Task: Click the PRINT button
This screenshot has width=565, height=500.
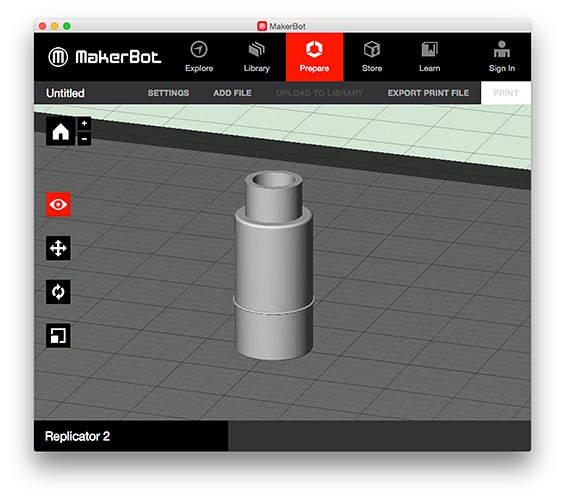Action: pos(506,93)
